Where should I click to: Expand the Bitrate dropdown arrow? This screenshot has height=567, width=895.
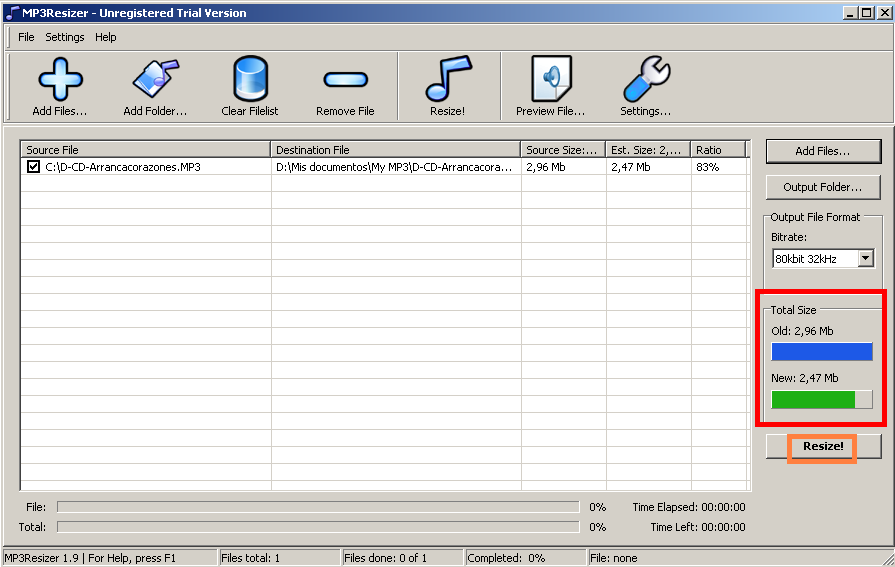(865, 259)
